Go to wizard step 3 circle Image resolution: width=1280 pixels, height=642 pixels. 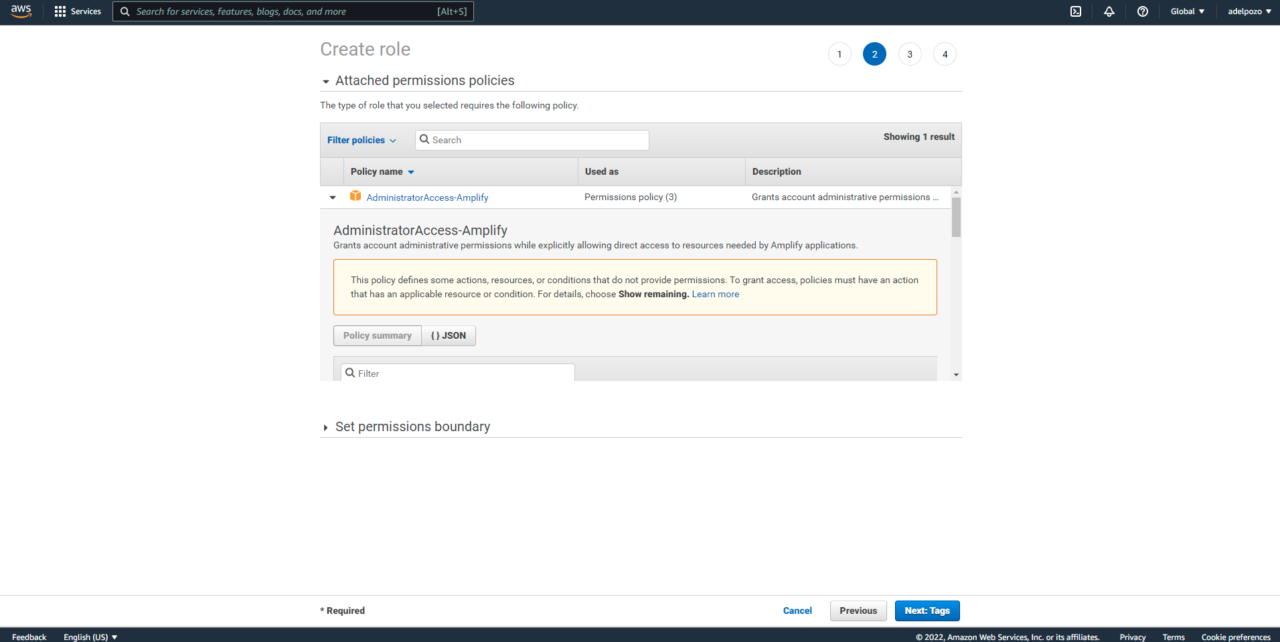[x=909, y=54]
